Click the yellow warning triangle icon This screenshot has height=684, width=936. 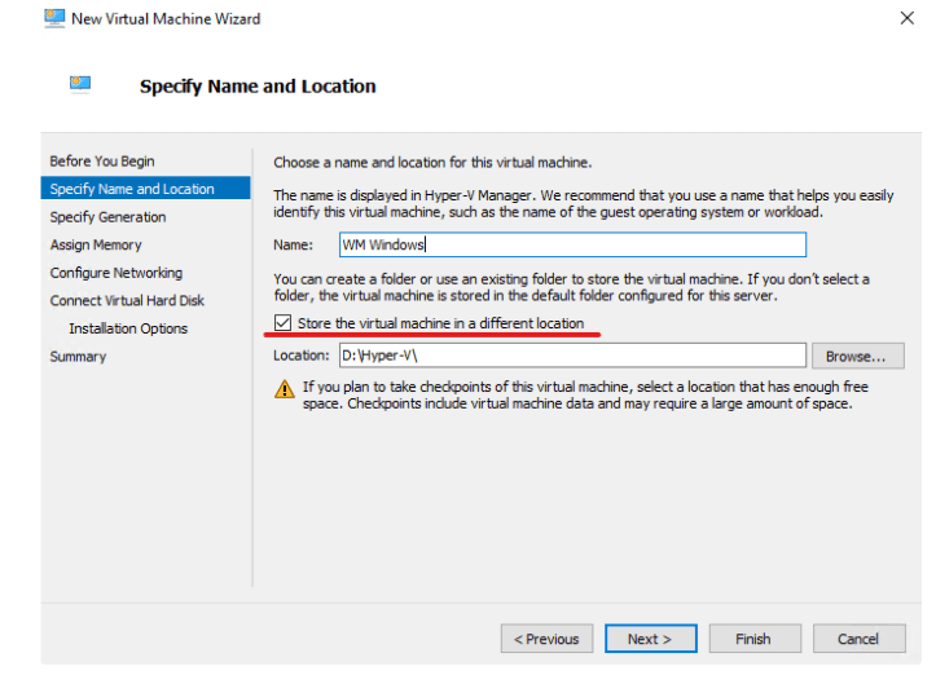[285, 388]
